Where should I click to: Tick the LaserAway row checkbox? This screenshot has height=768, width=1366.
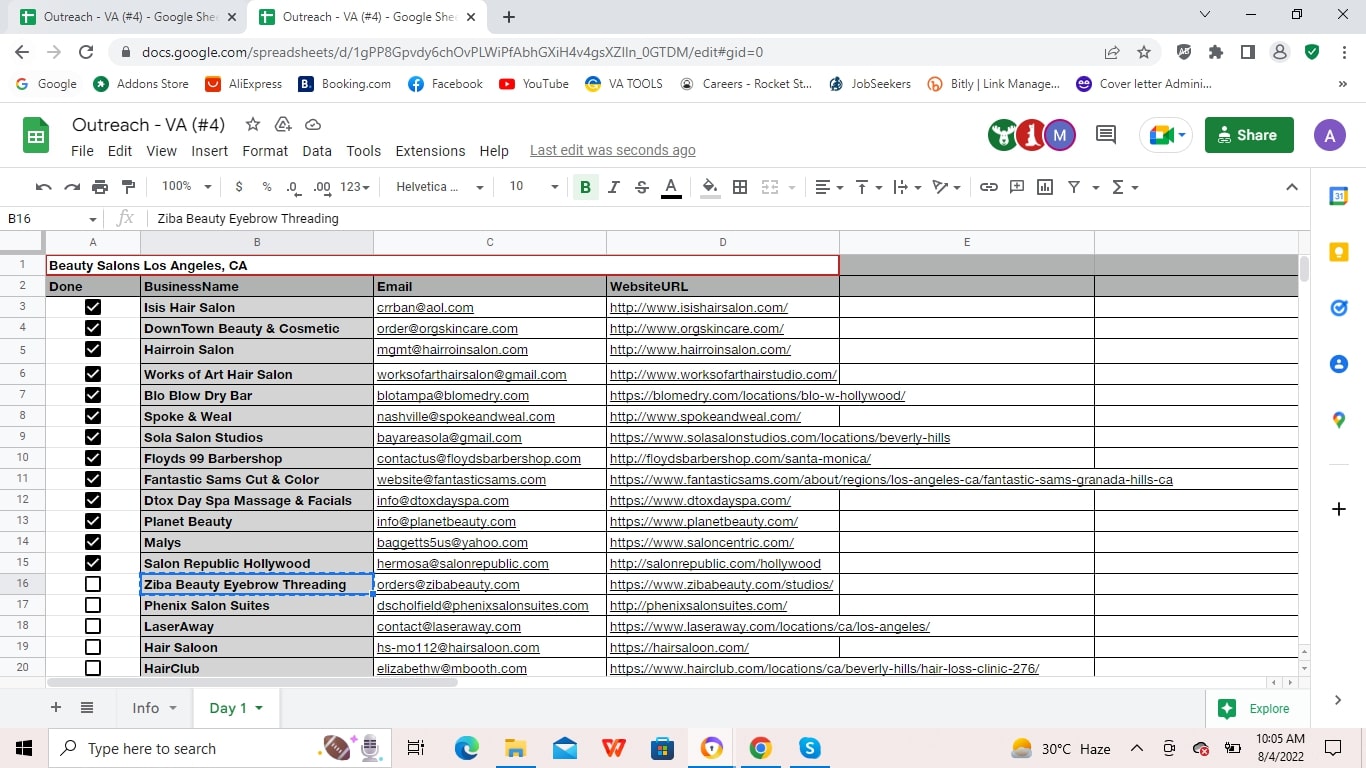point(93,626)
